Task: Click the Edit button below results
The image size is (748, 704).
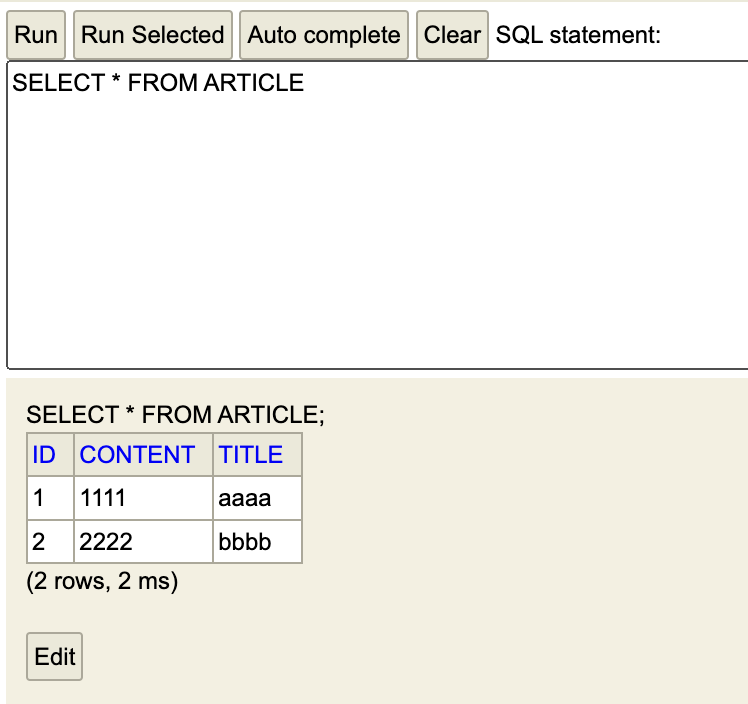Action: [x=54, y=656]
